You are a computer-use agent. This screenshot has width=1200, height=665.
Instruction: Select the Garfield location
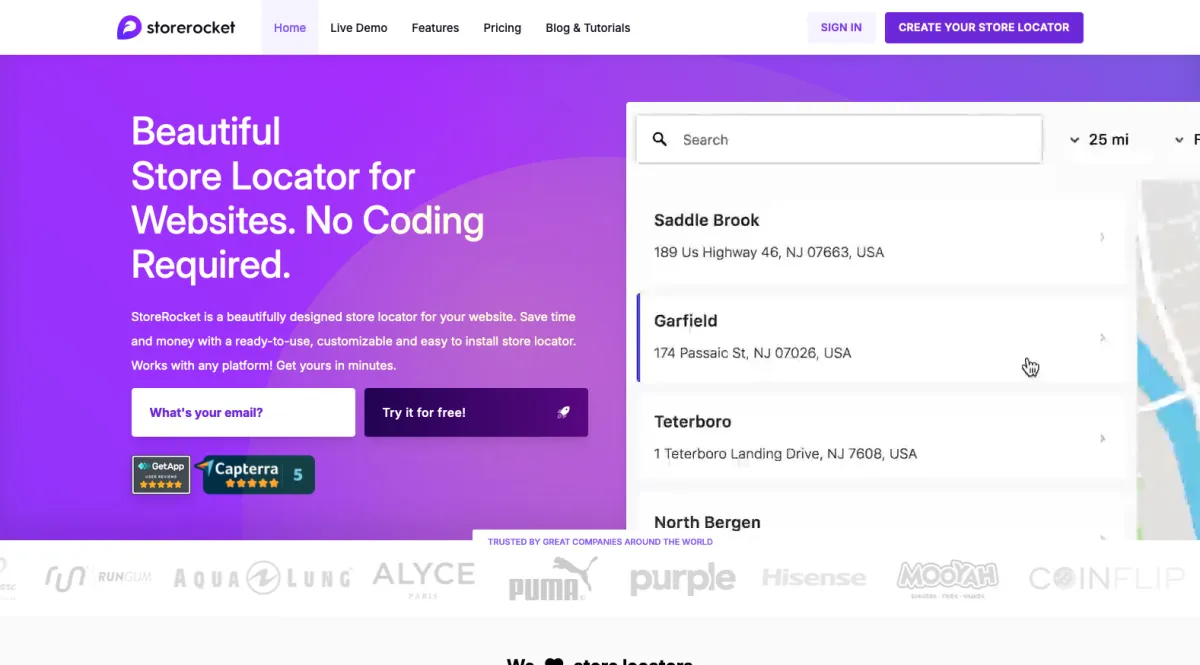tap(881, 337)
